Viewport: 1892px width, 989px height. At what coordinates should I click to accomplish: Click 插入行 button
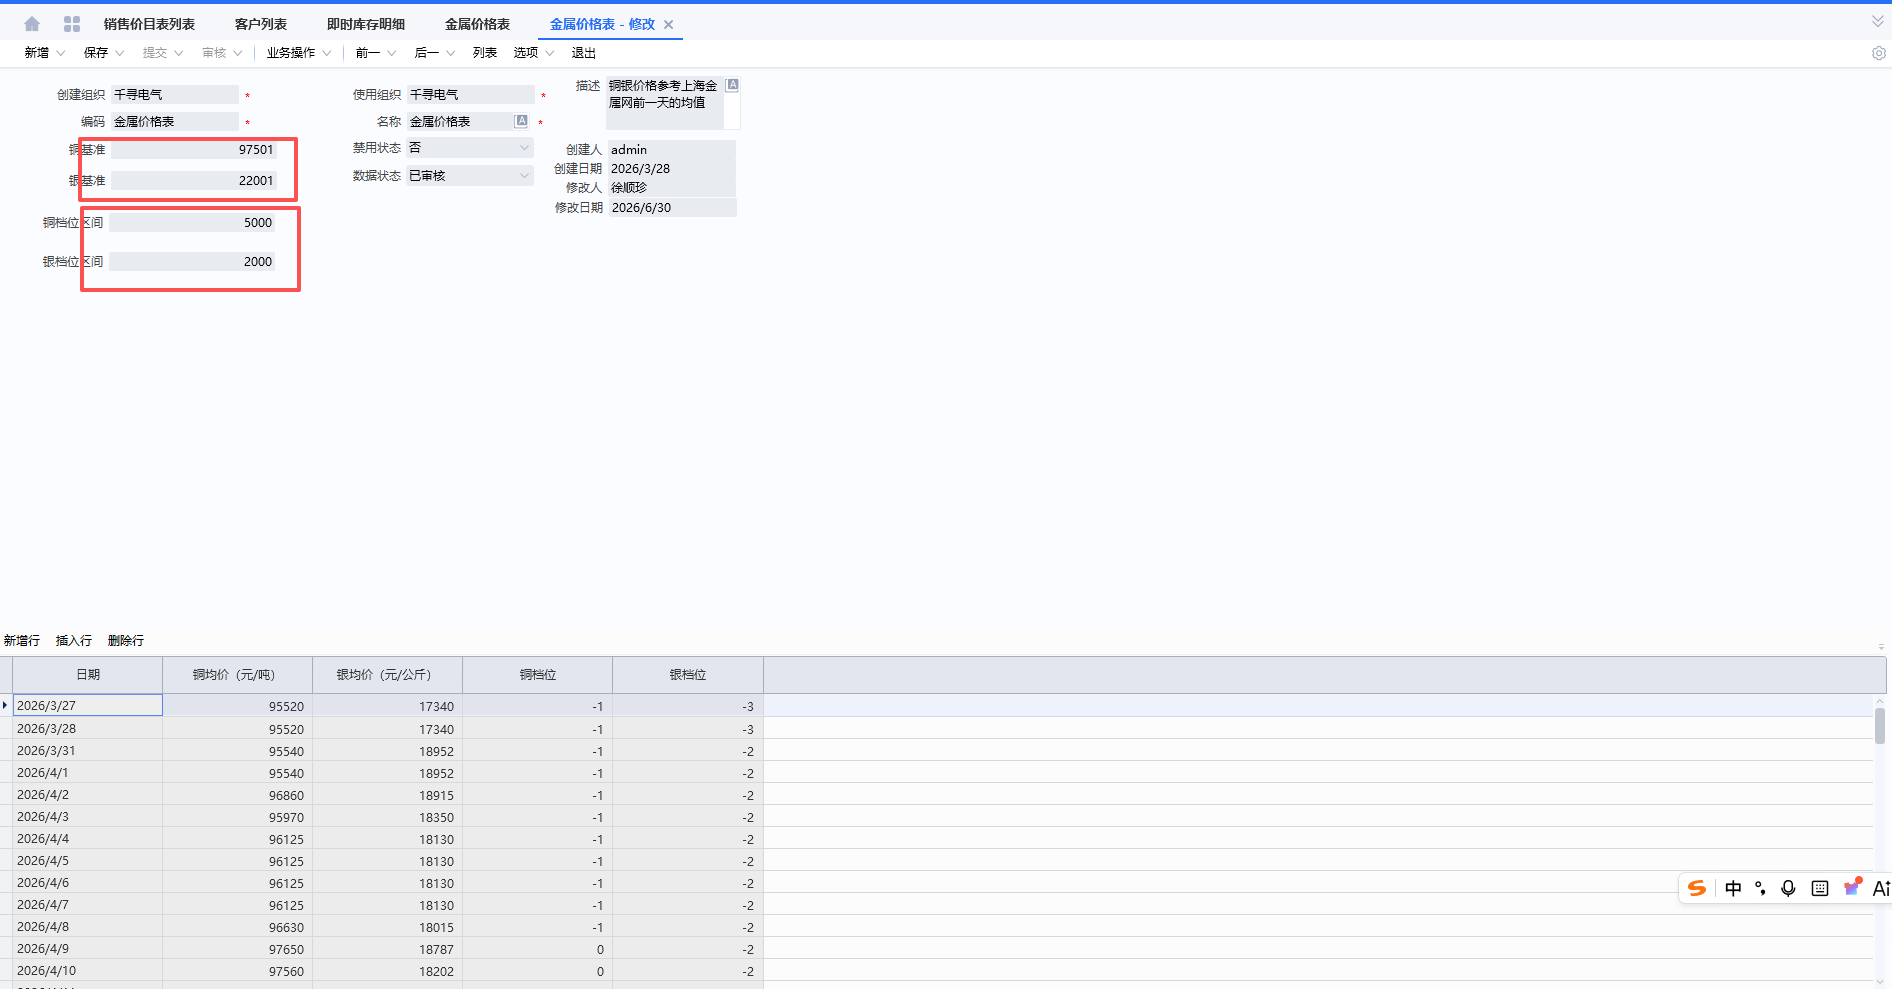pyautogui.click(x=74, y=641)
